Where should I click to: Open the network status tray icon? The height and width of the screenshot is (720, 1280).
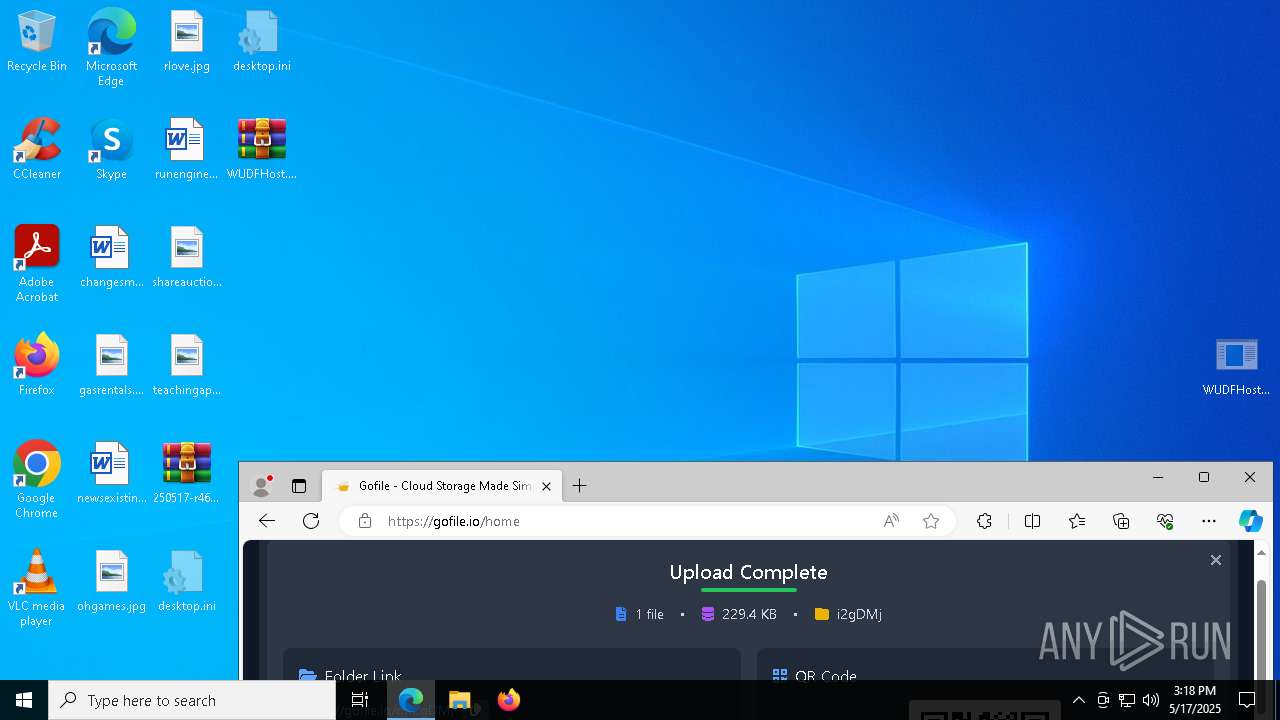1127,700
